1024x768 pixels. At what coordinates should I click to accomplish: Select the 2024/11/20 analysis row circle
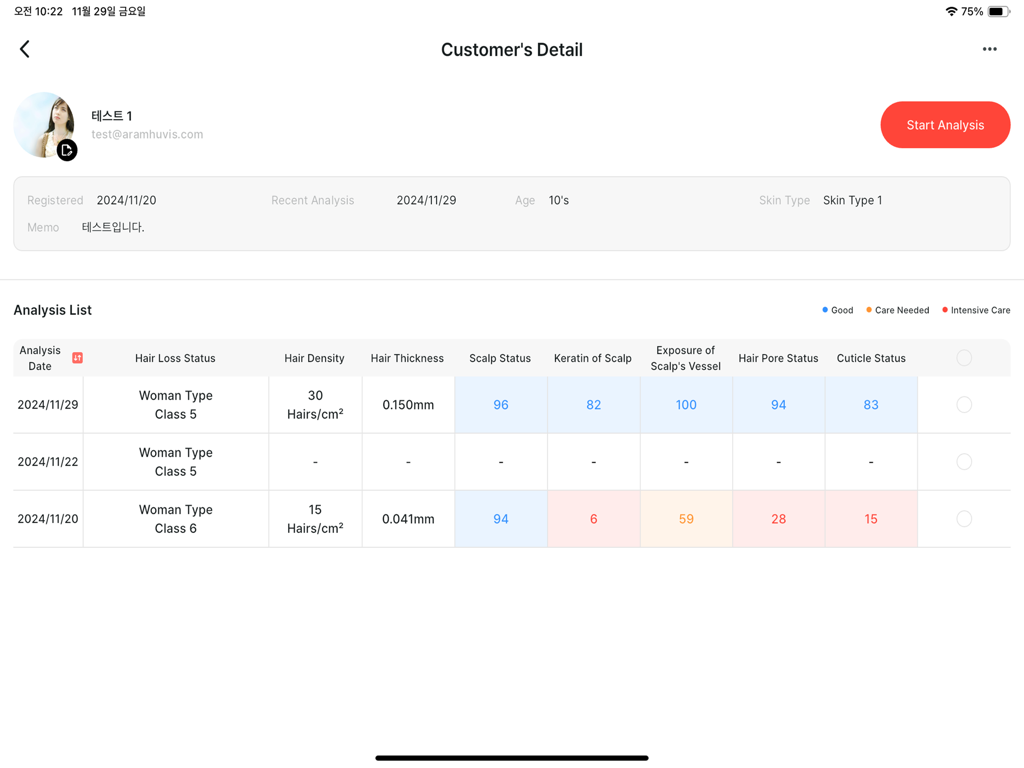click(964, 519)
